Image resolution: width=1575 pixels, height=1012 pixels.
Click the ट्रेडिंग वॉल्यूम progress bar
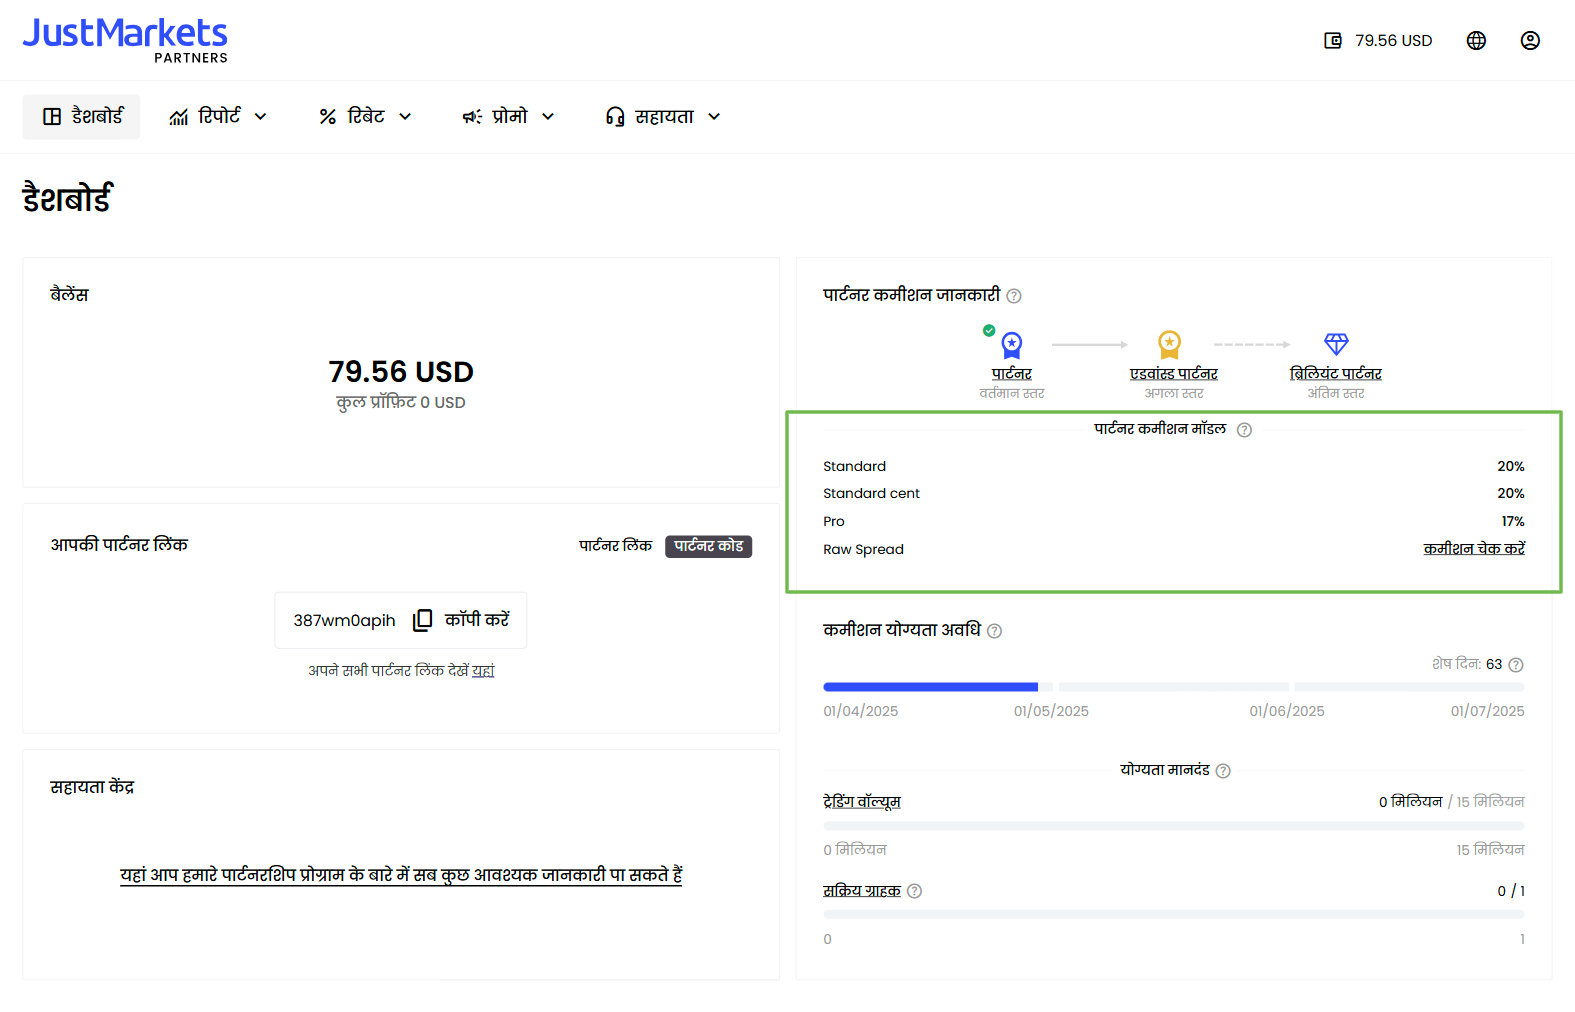(x=1174, y=826)
